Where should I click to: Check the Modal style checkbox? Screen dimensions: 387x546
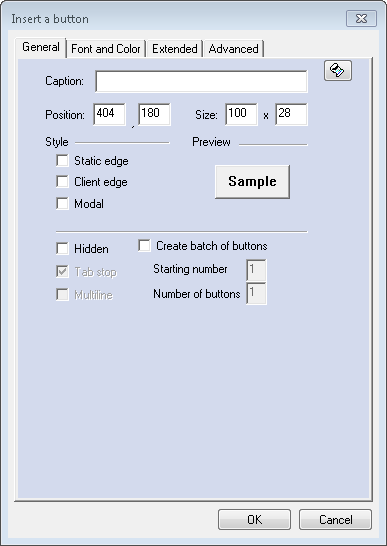point(62,204)
